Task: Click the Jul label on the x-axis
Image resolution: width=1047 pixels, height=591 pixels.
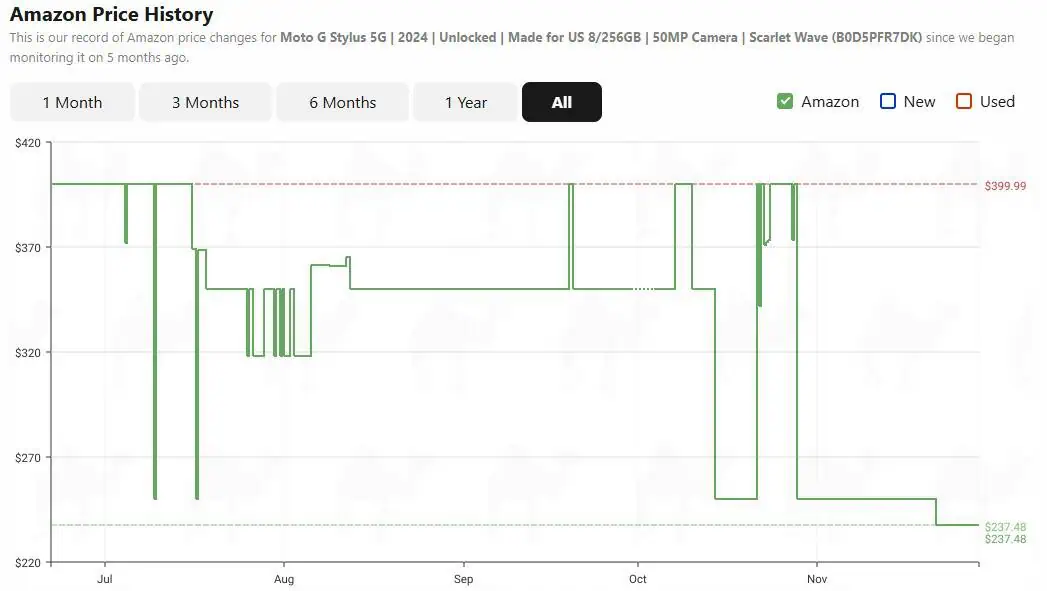Action: tap(104, 579)
